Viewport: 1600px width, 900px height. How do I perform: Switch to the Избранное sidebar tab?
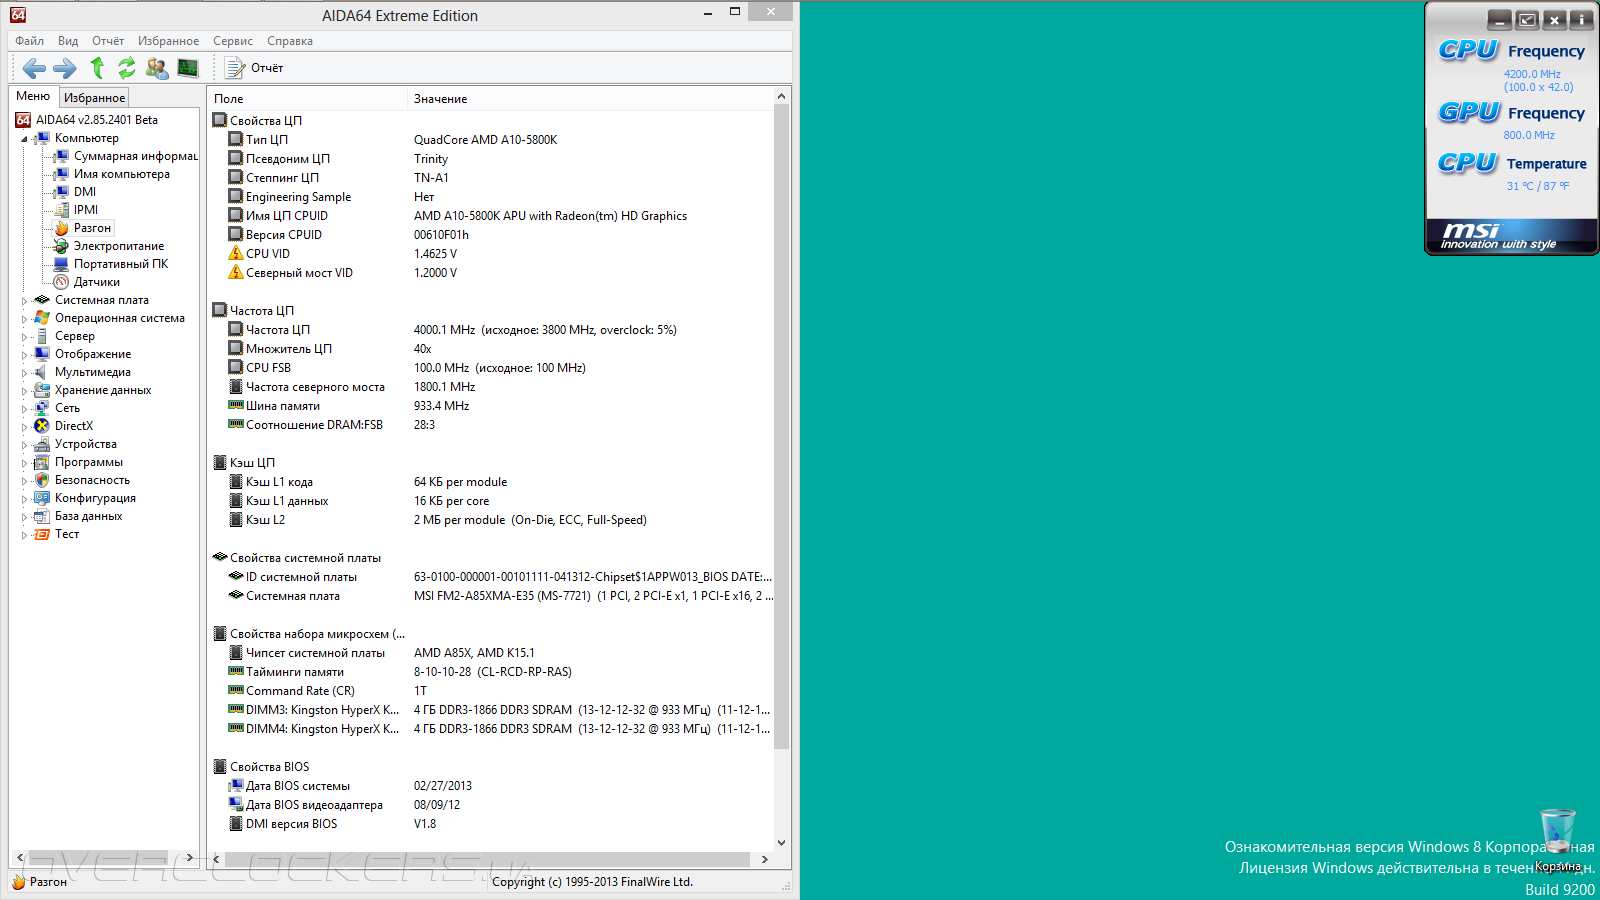[94, 97]
